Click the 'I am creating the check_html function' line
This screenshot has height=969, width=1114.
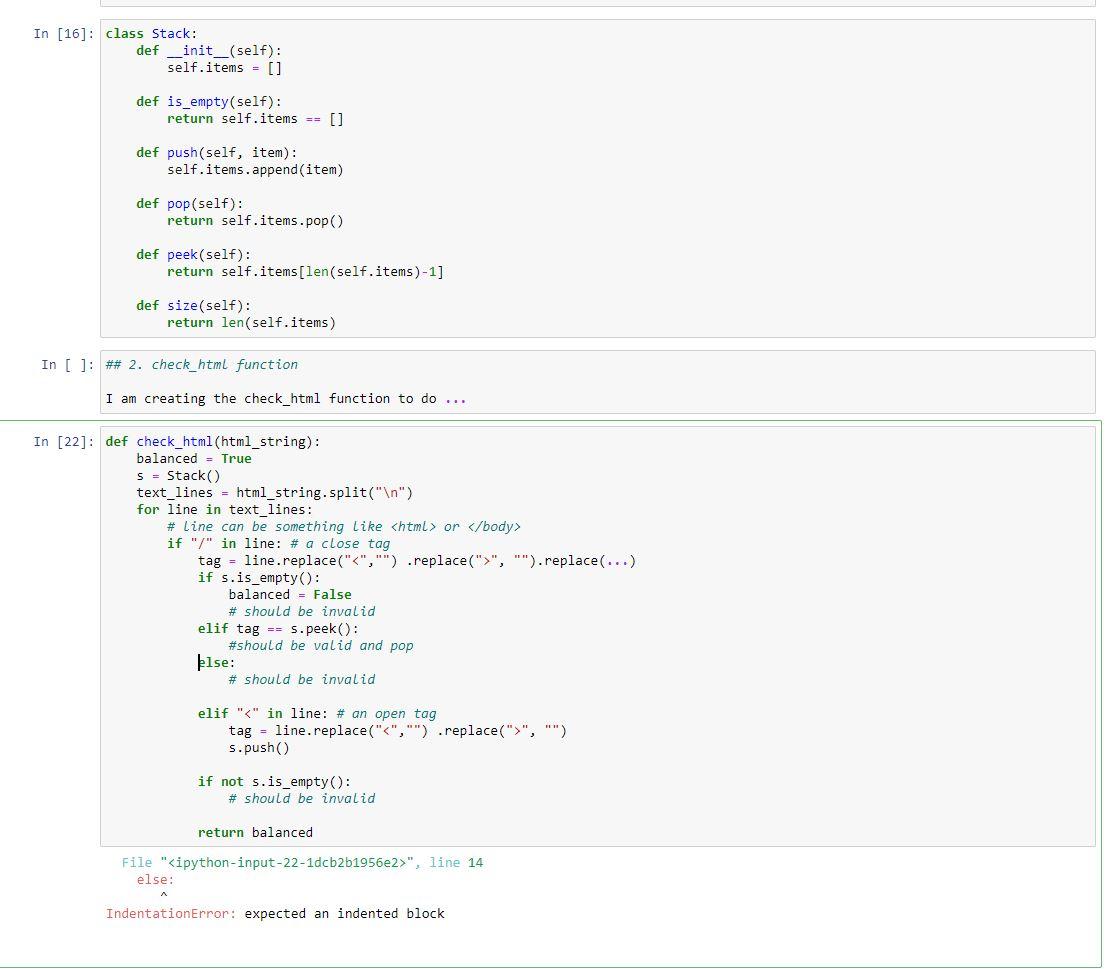[286, 399]
